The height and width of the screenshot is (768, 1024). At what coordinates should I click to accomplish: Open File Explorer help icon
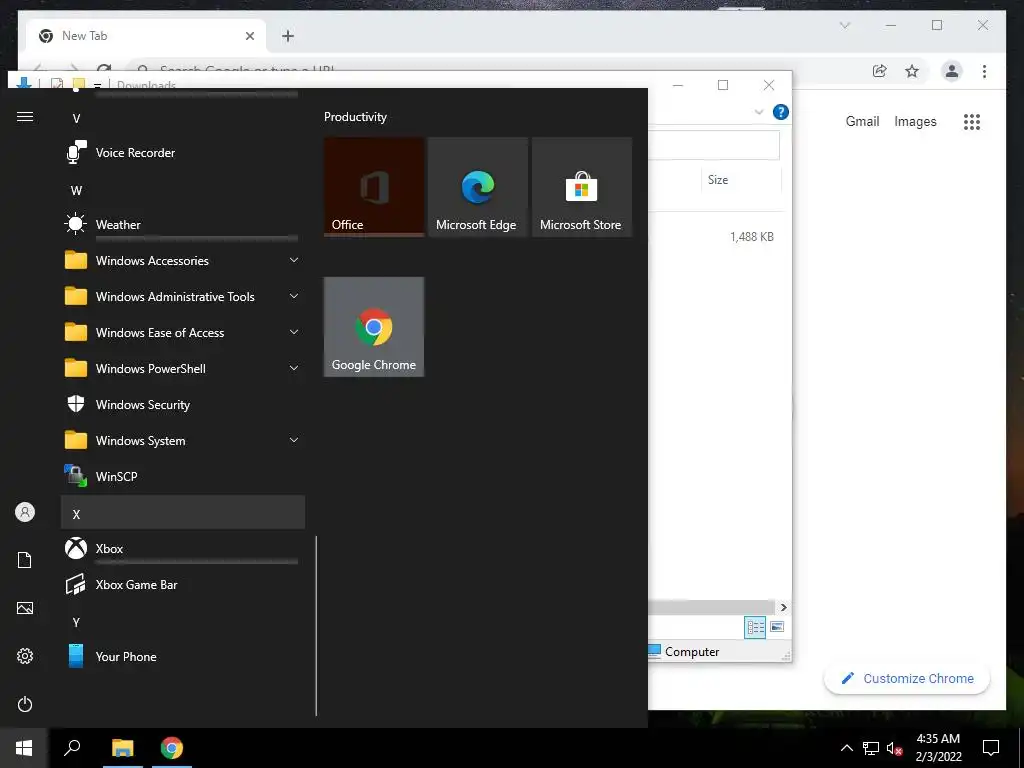pyautogui.click(x=780, y=112)
